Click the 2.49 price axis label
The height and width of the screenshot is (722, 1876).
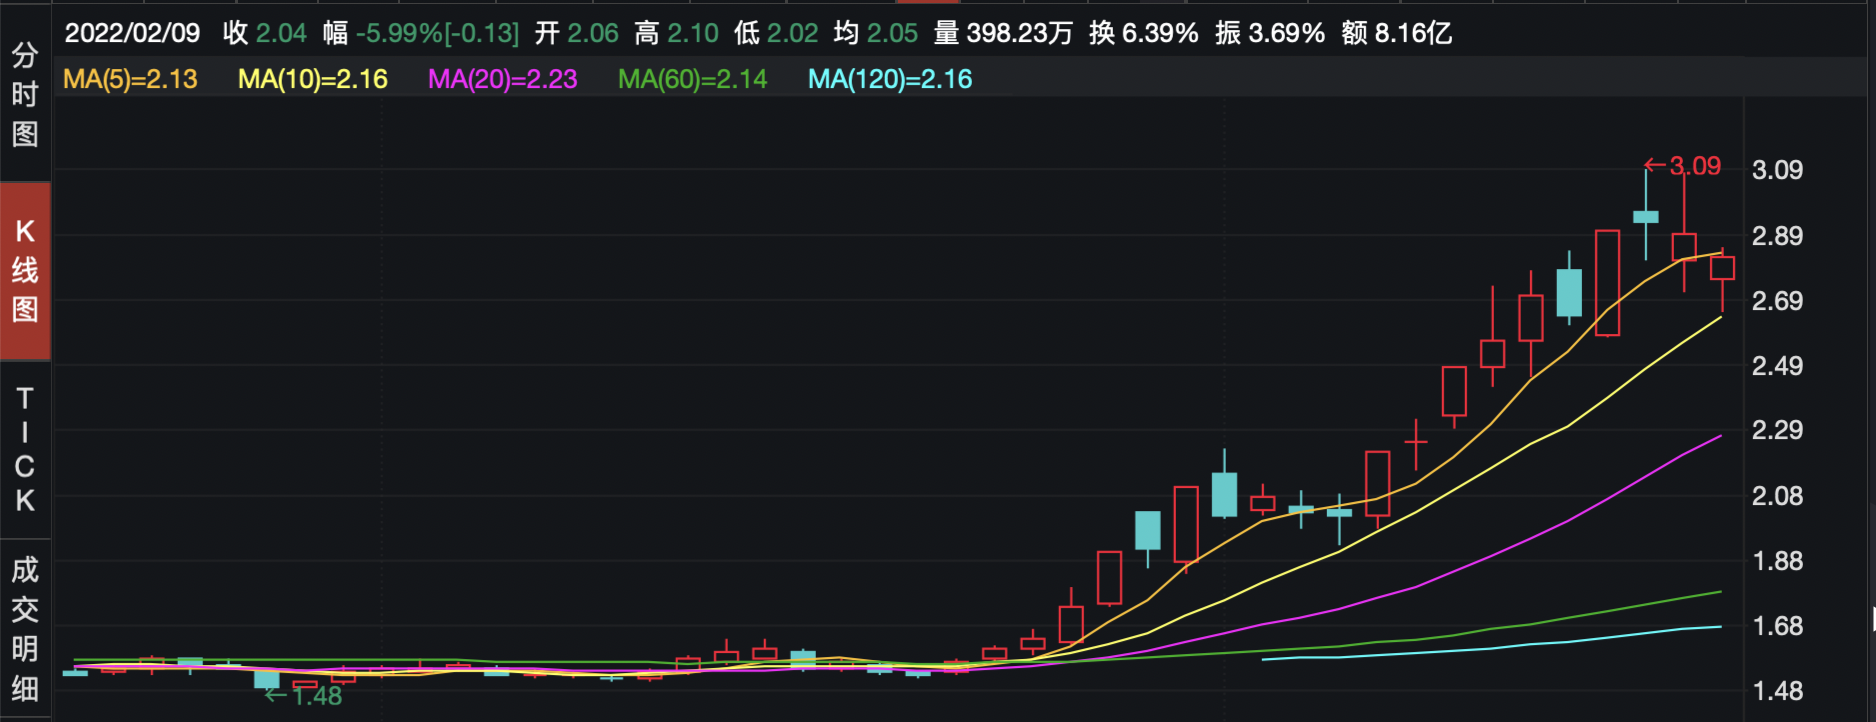tap(1777, 366)
